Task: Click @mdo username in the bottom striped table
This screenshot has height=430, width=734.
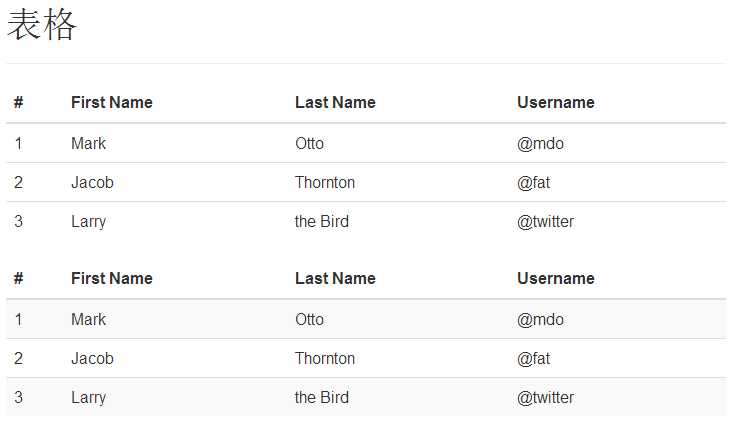Action: point(540,319)
